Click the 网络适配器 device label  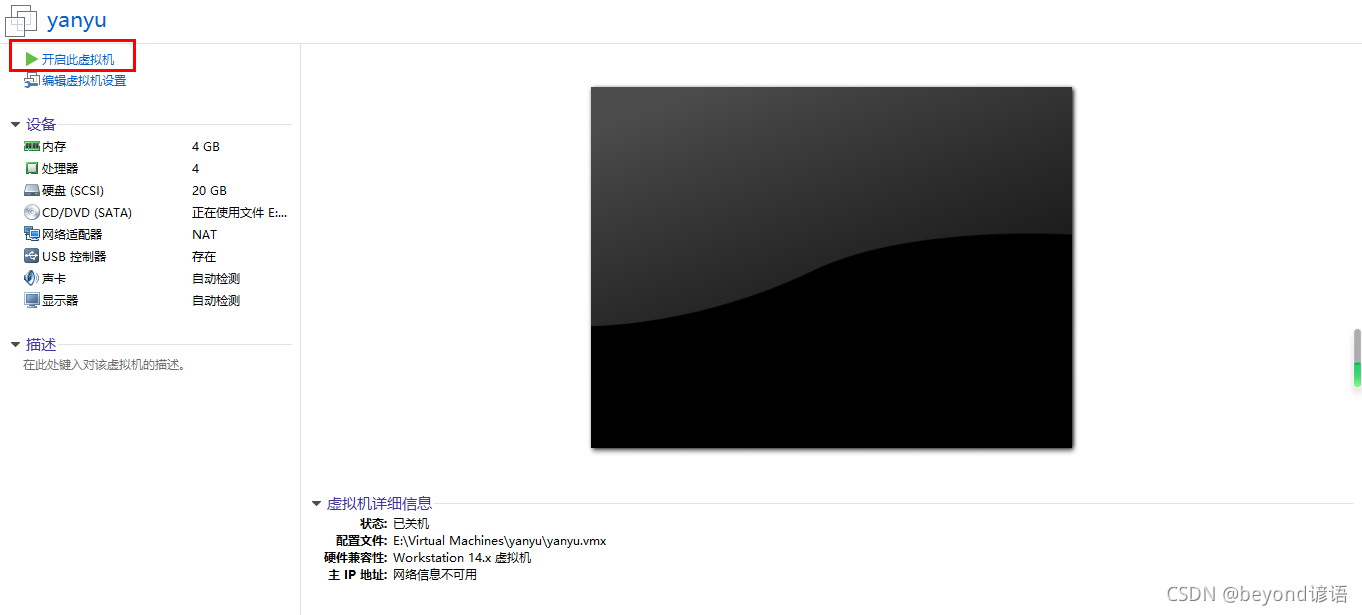pos(72,234)
